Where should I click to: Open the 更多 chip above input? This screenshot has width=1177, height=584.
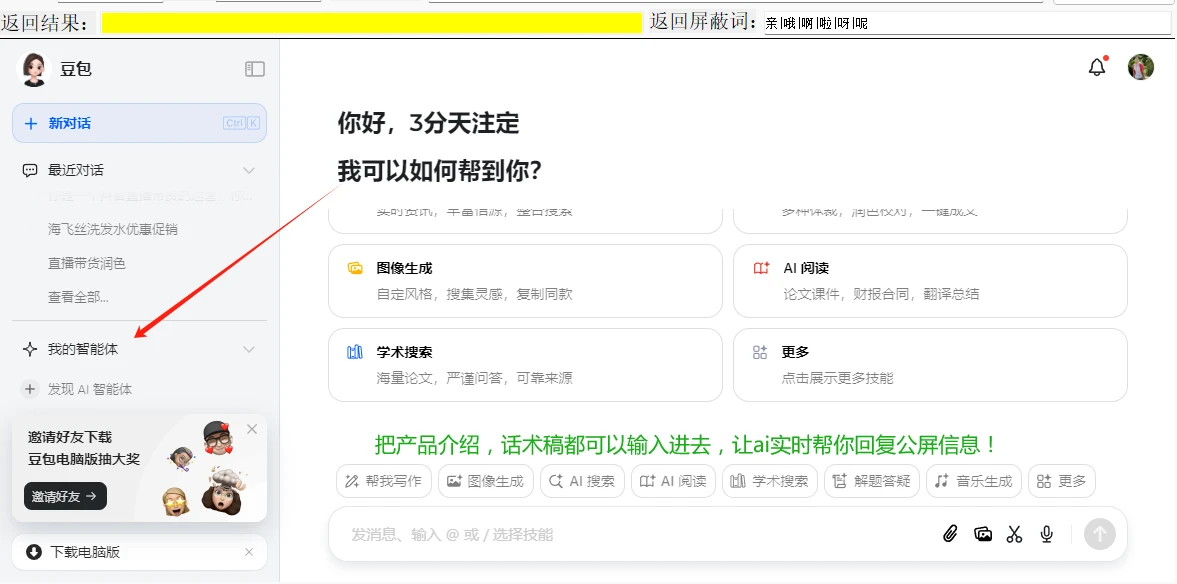tap(1061, 481)
